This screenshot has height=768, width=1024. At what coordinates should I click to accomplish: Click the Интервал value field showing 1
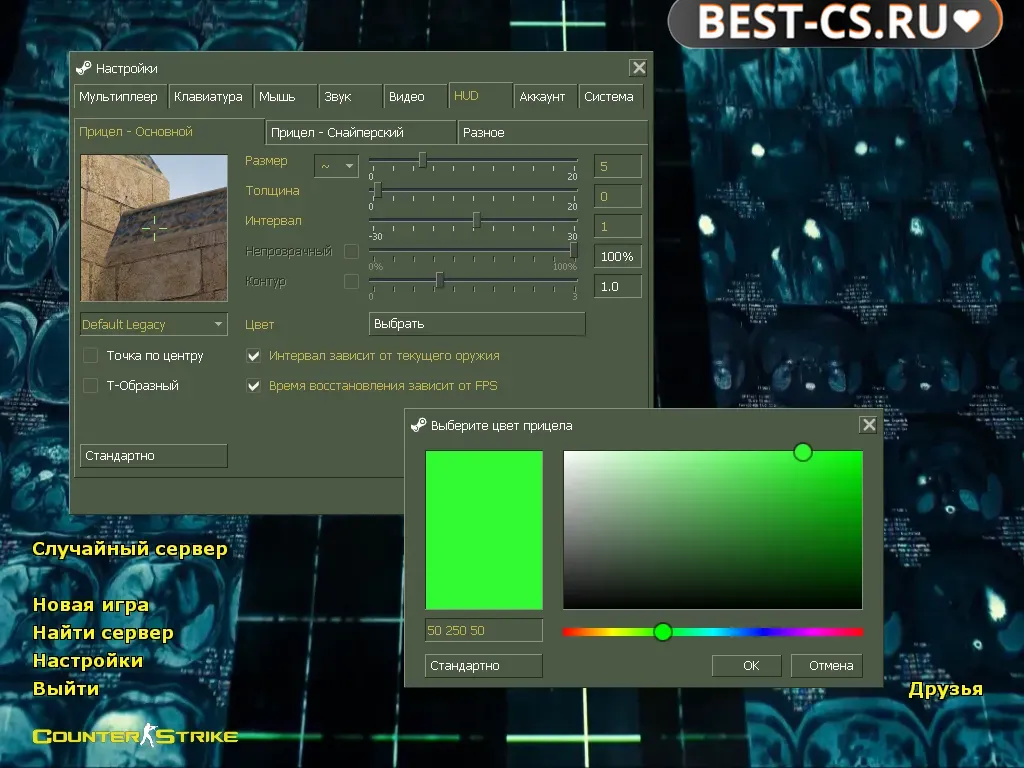pos(618,226)
